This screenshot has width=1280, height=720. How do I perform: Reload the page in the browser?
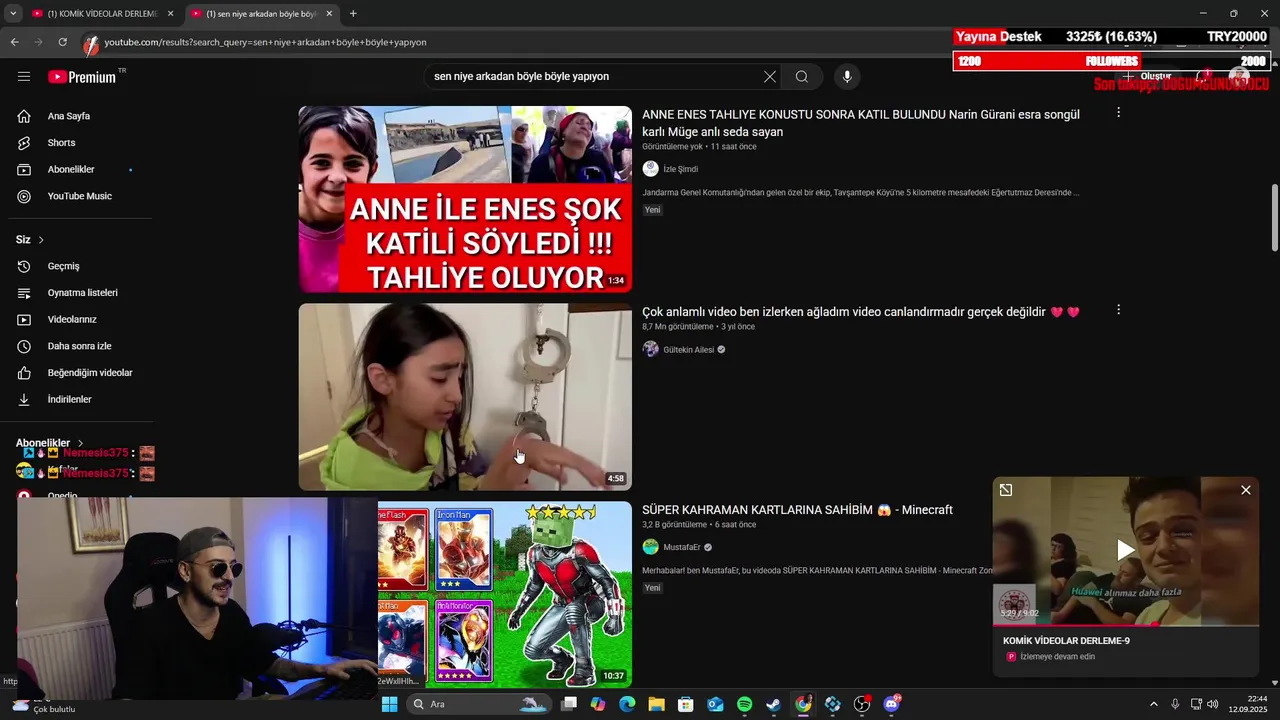pos(62,42)
